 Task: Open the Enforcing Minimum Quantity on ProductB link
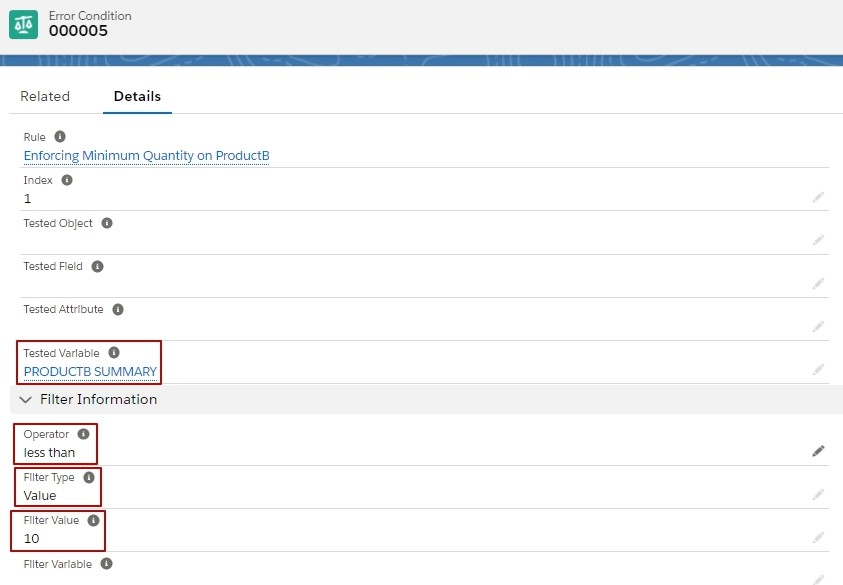[146, 155]
